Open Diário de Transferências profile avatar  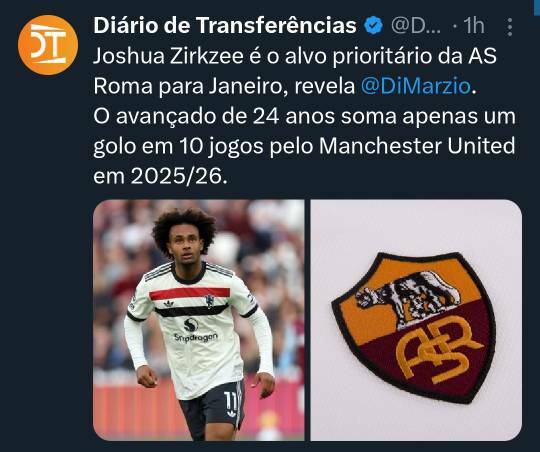coord(48,45)
